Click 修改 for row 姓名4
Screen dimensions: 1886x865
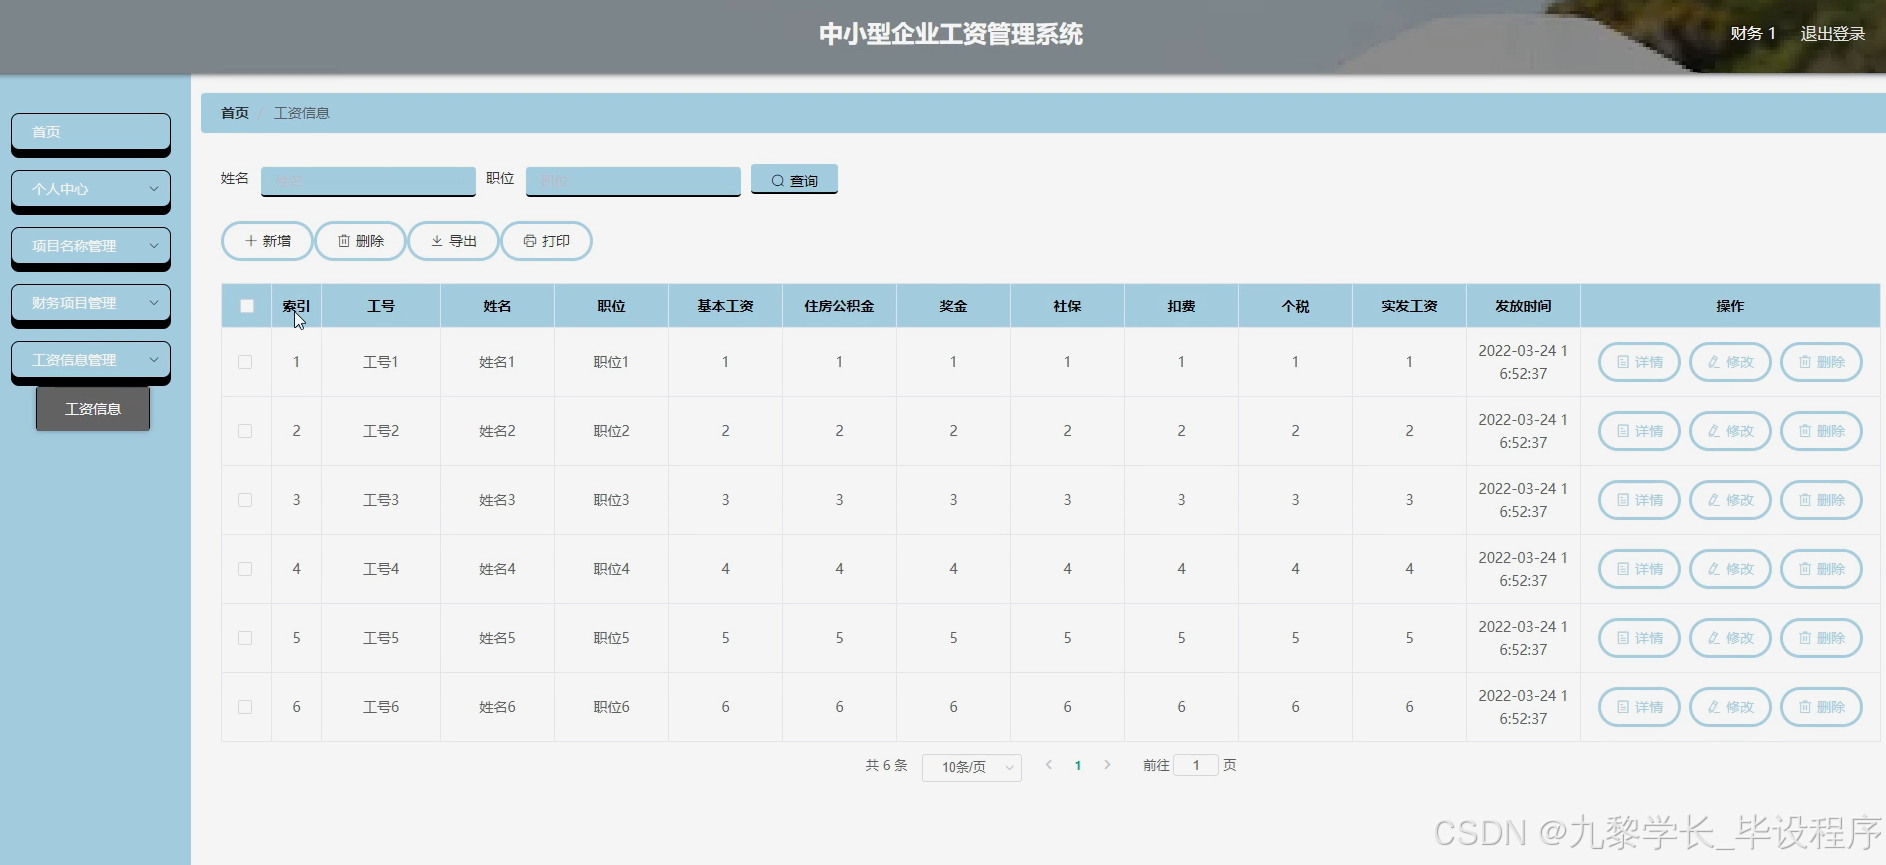point(1730,569)
